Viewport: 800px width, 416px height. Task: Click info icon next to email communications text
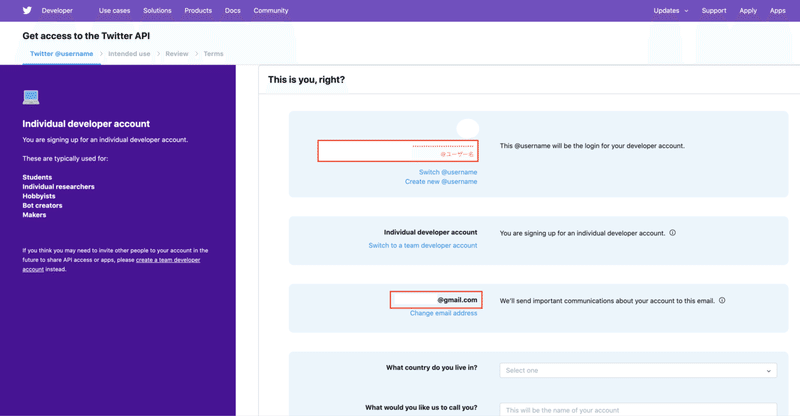pos(722,301)
